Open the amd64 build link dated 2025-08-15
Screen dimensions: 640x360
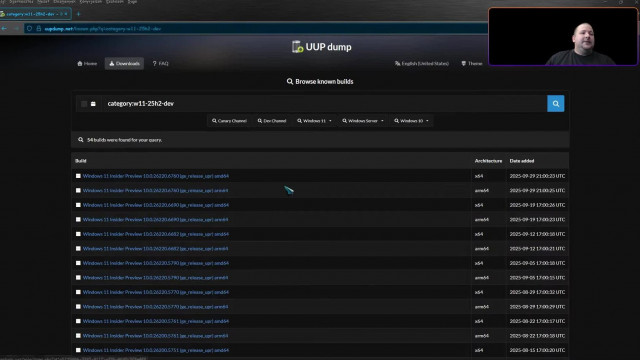[156, 350]
